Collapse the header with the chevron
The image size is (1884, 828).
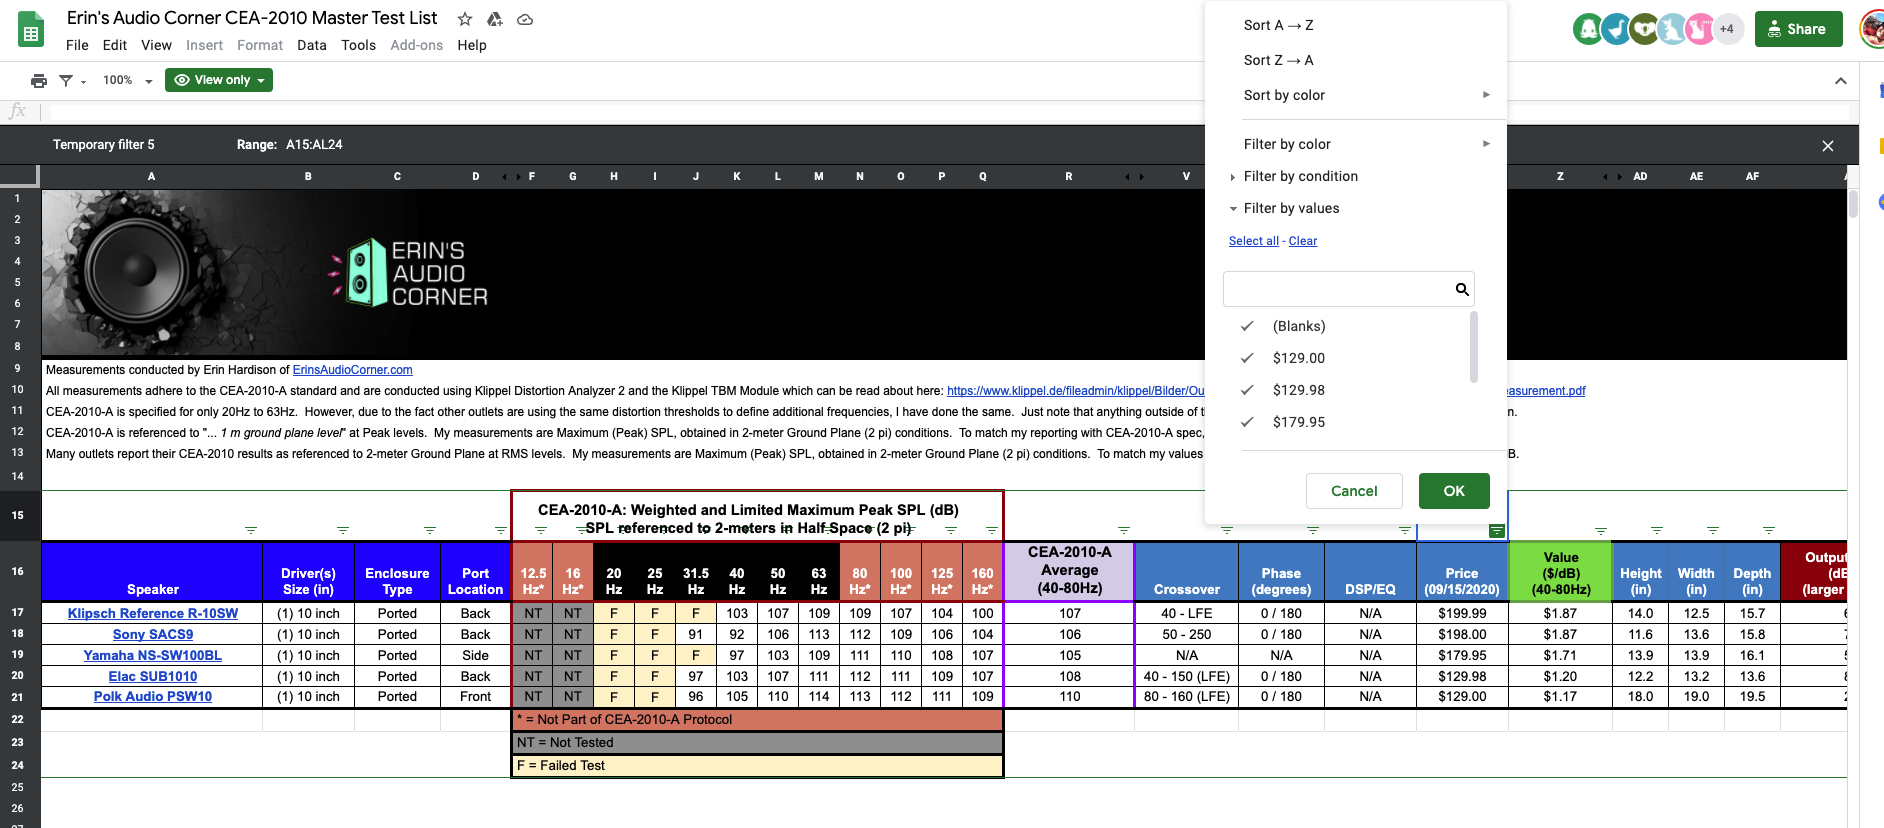(x=1841, y=81)
